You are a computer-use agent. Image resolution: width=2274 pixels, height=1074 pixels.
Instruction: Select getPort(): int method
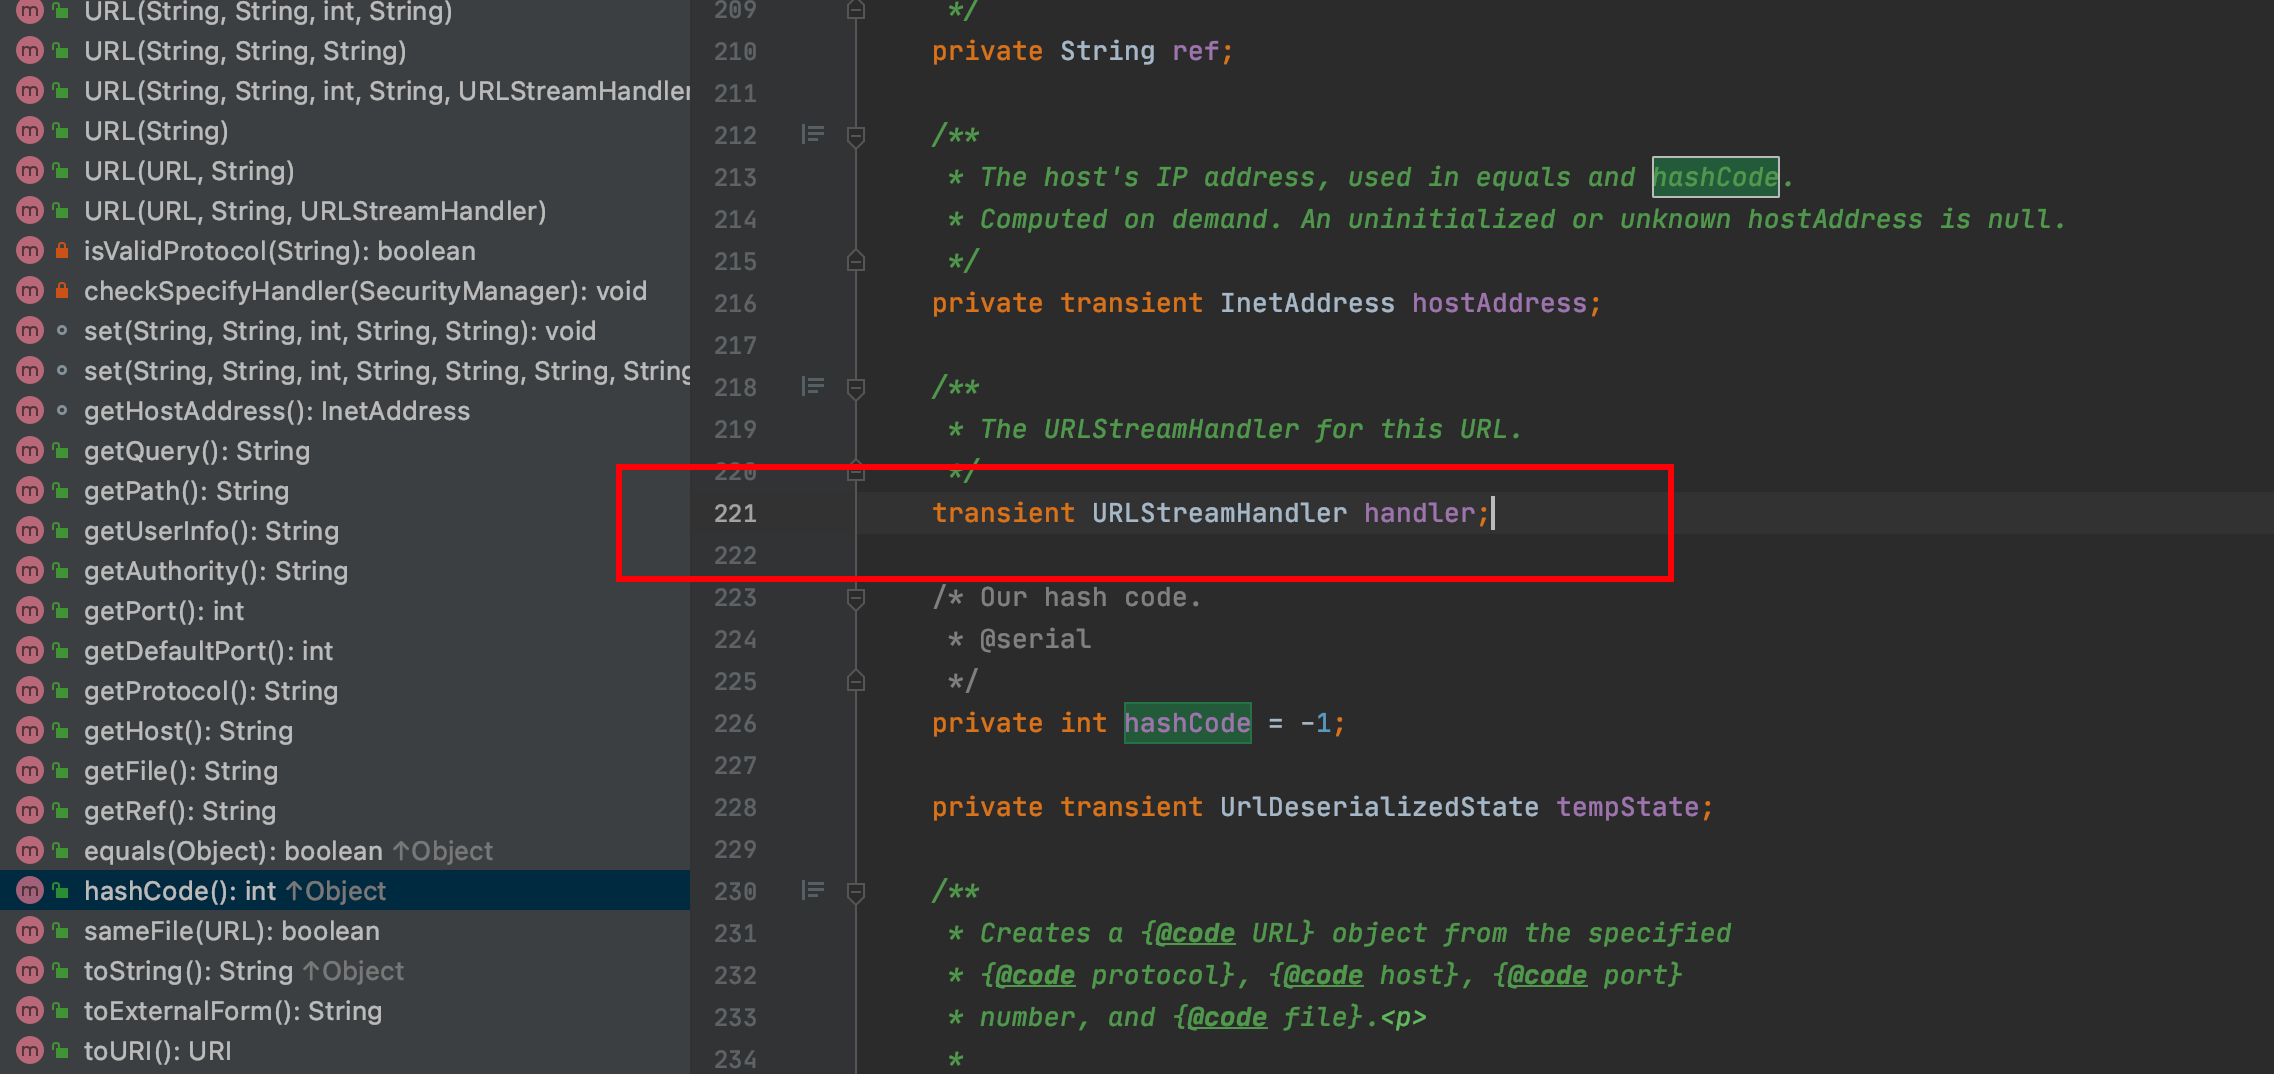click(164, 611)
